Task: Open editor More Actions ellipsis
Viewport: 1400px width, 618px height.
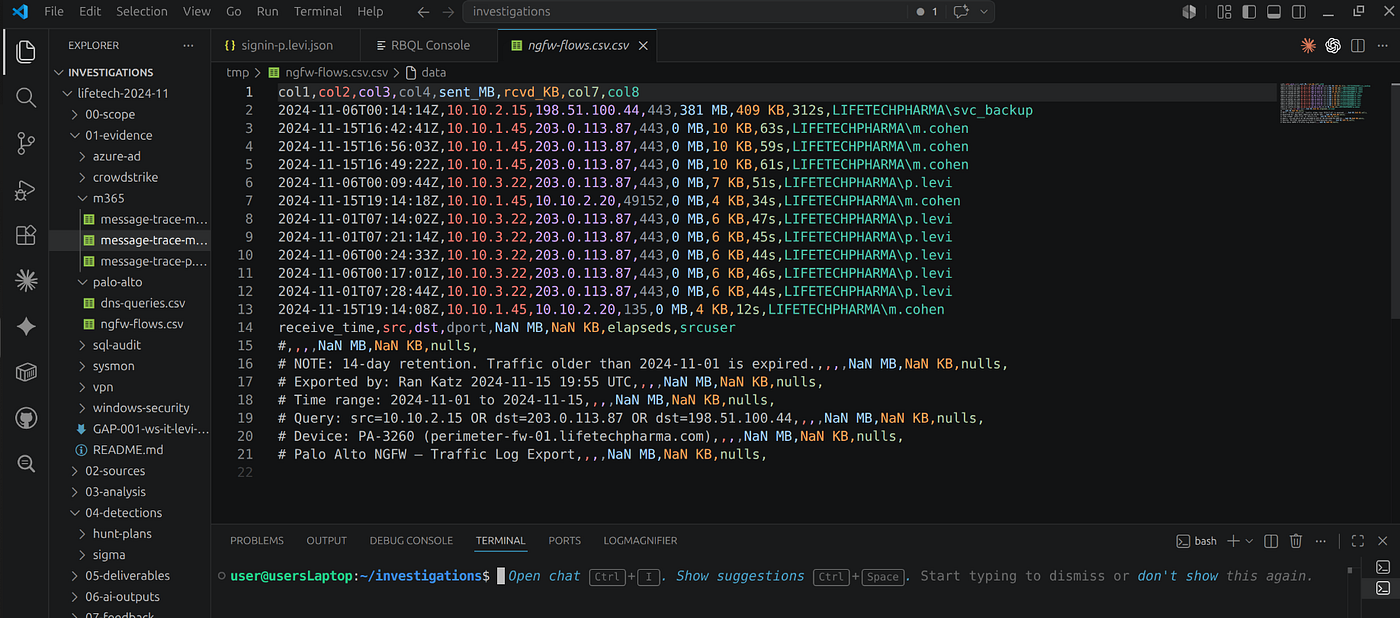Action: [x=1382, y=46]
